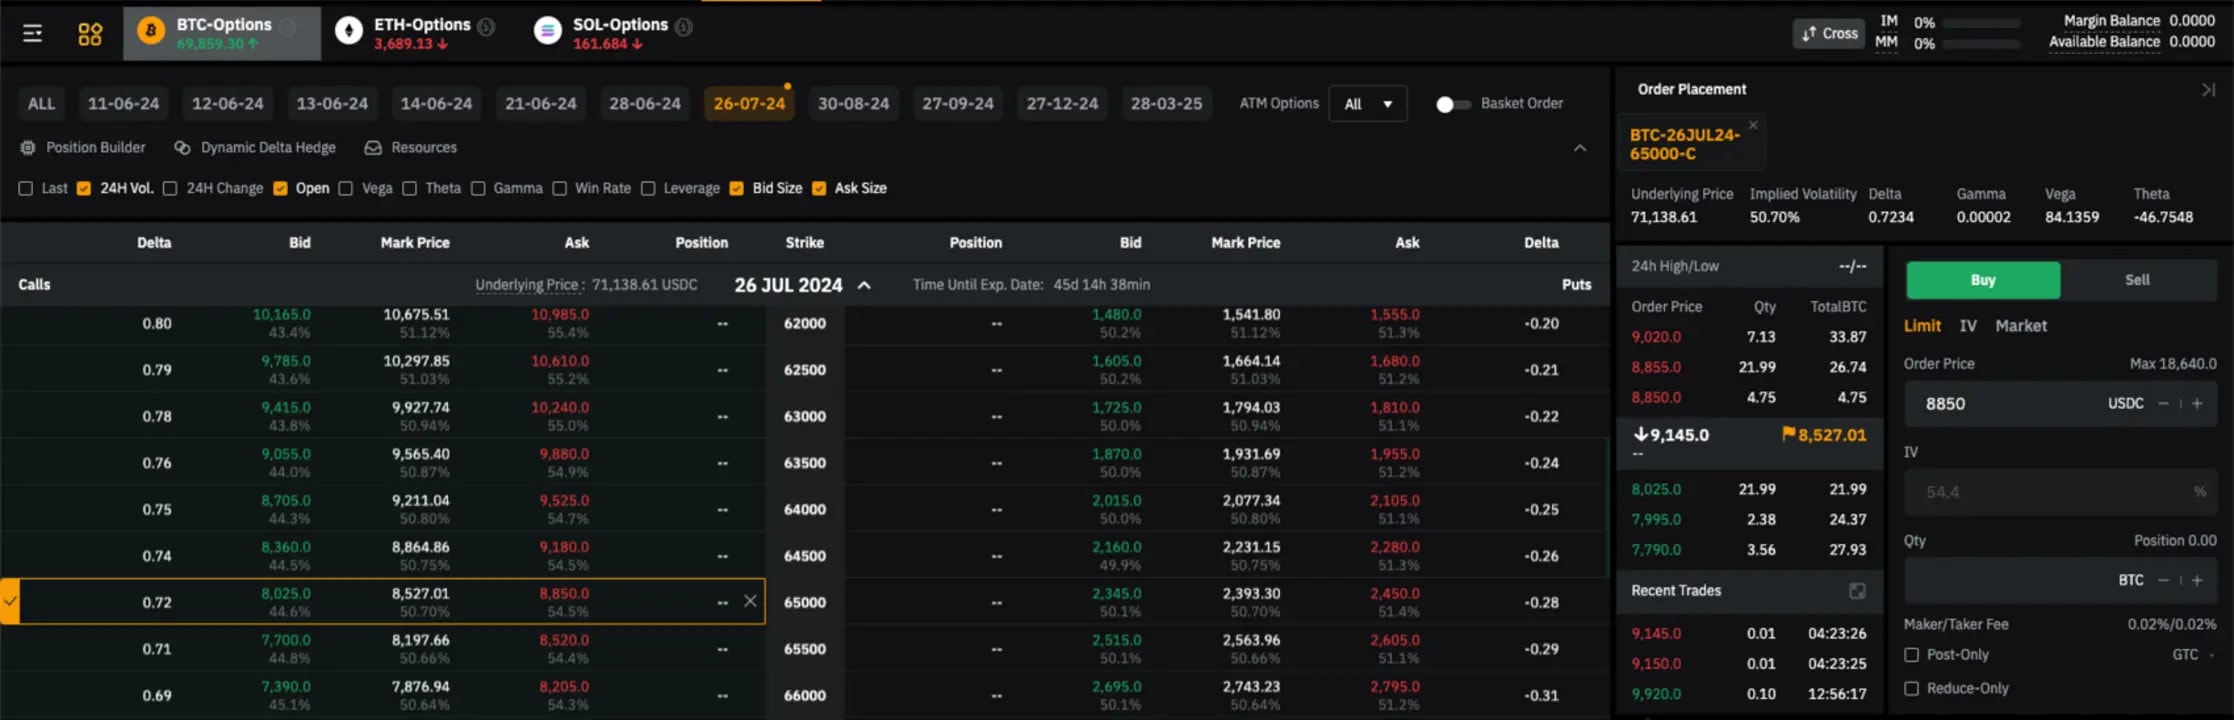Close the BTC-26JUL24-65000-C order tab
Image resolution: width=2234 pixels, height=720 pixels.
[1753, 125]
